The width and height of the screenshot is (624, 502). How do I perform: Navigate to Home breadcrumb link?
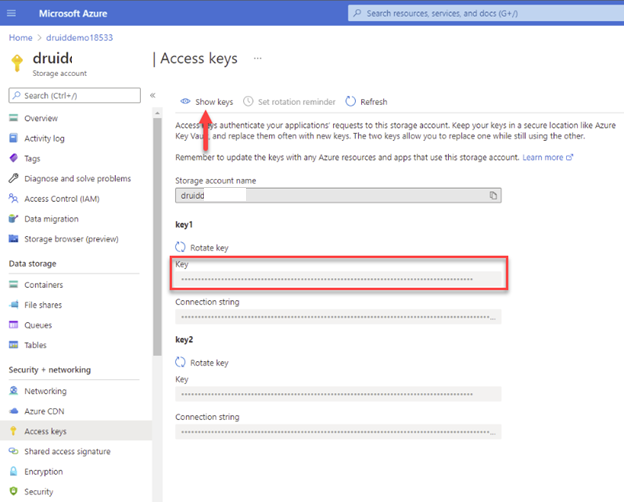point(20,37)
